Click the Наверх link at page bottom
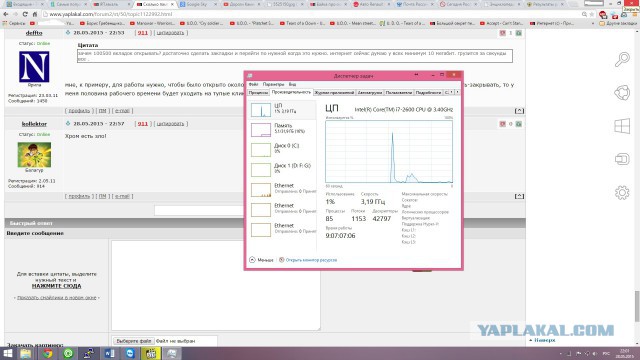640x360 pixels. (544, 340)
